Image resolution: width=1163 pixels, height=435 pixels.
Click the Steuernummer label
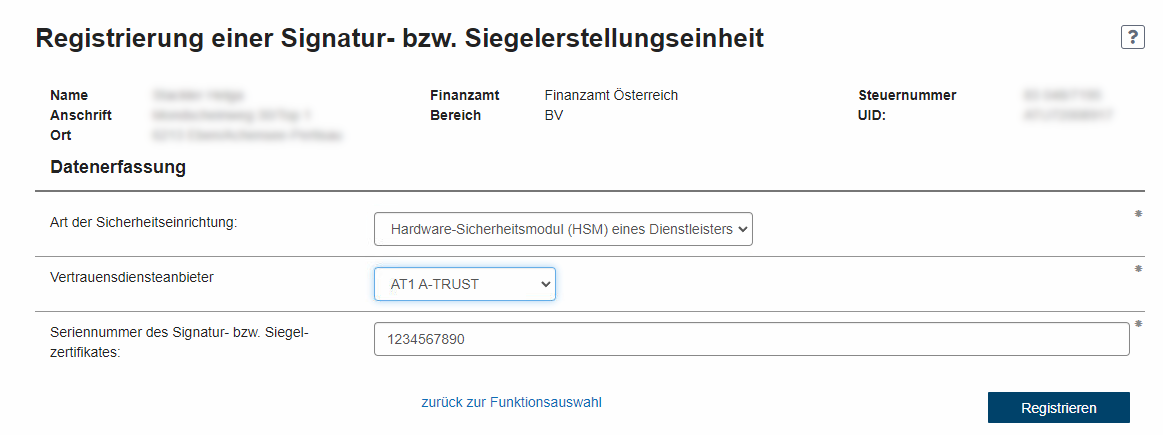(907, 95)
